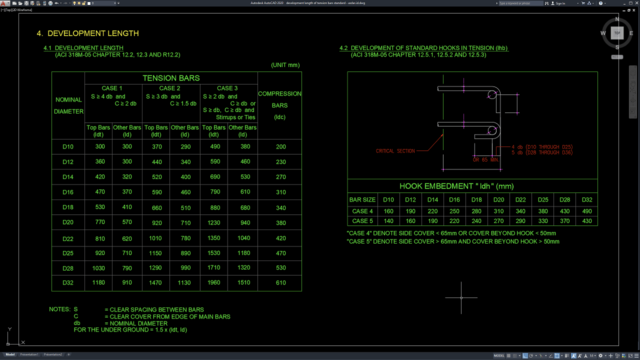Screen dimensions: 640x360
Task: Open the annotation scale dropdown in status bar
Action: [x=593, y=356]
